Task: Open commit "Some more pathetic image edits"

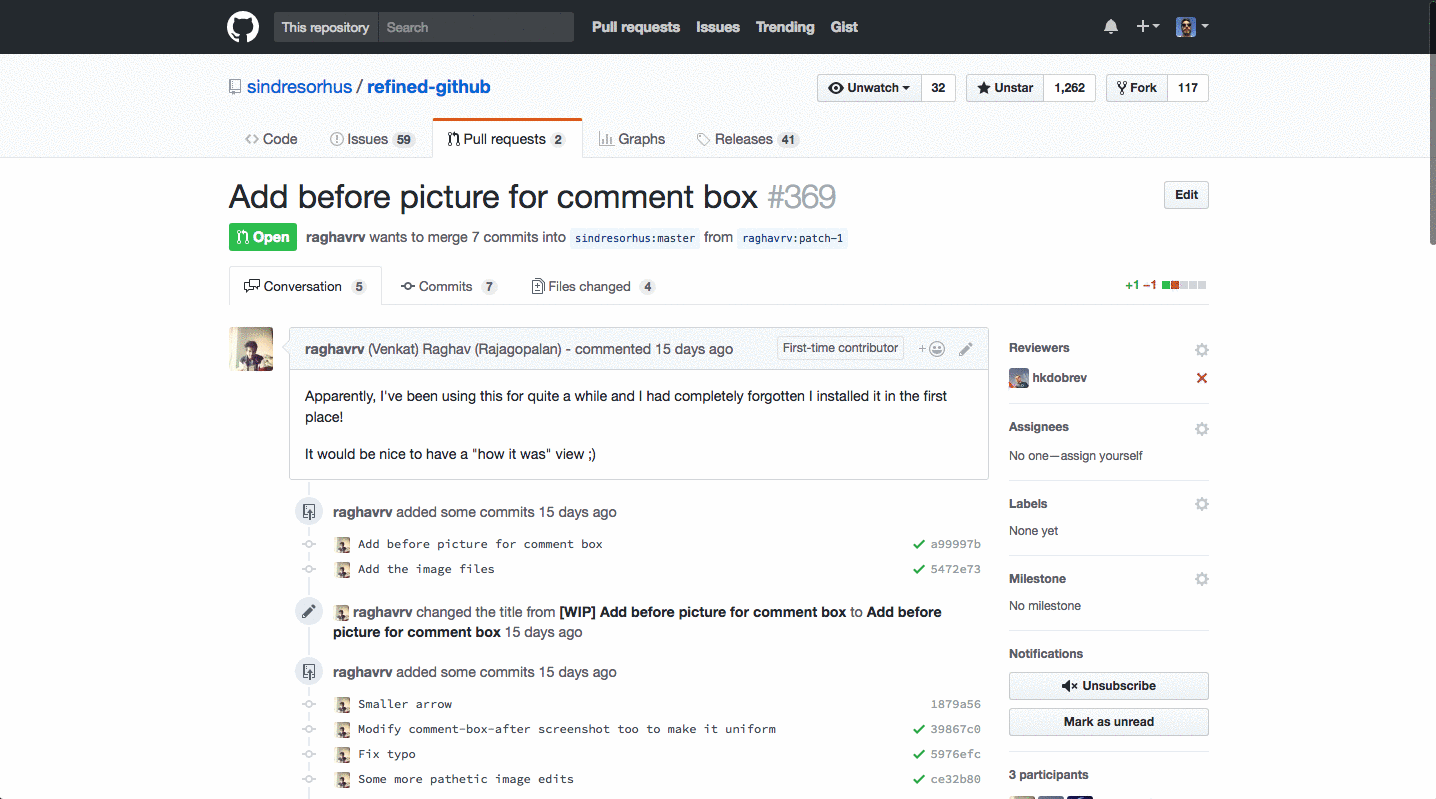Action: point(466,779)
